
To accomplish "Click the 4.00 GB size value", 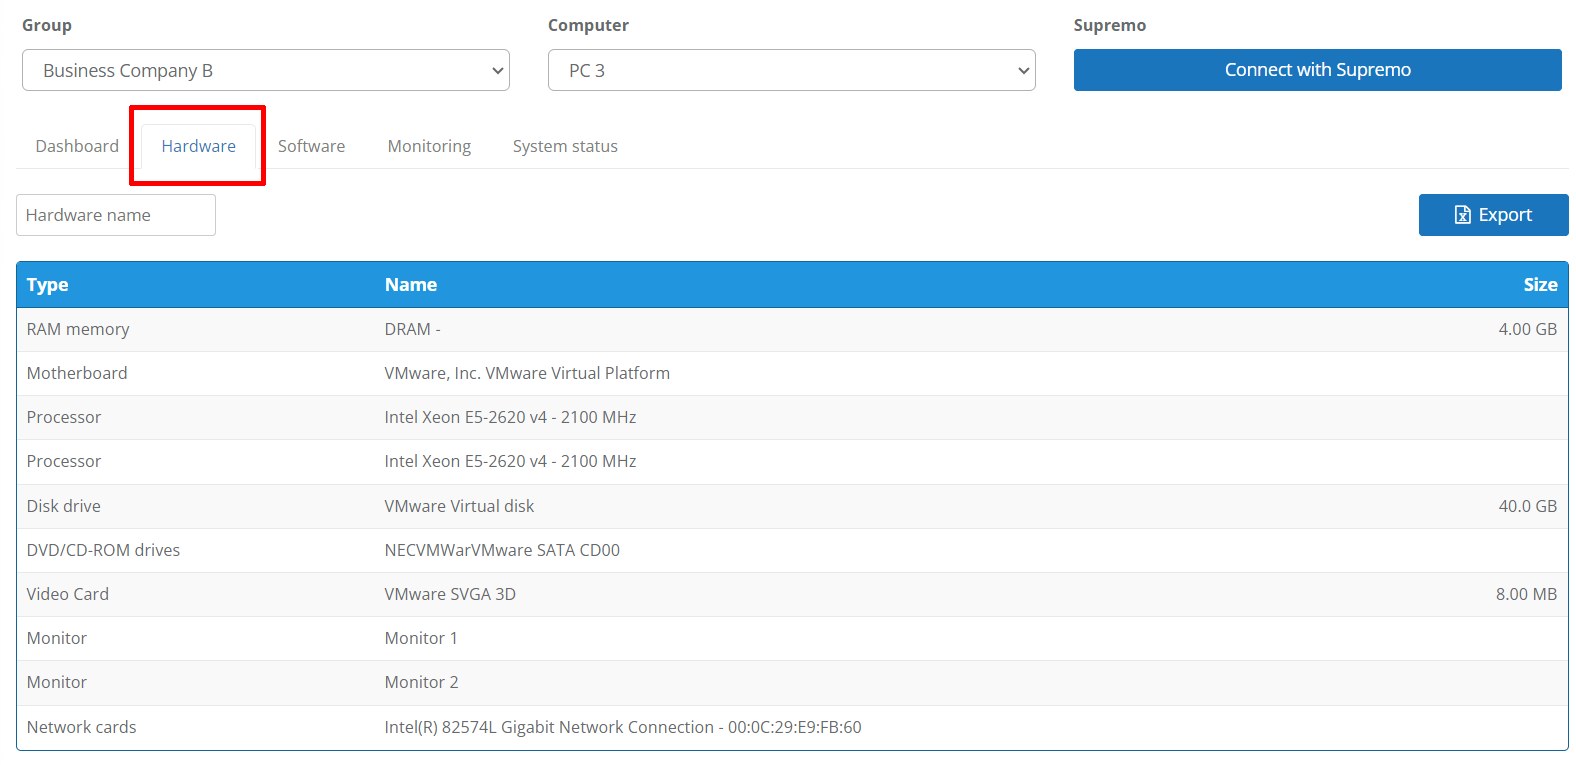I will (1527, 329).
